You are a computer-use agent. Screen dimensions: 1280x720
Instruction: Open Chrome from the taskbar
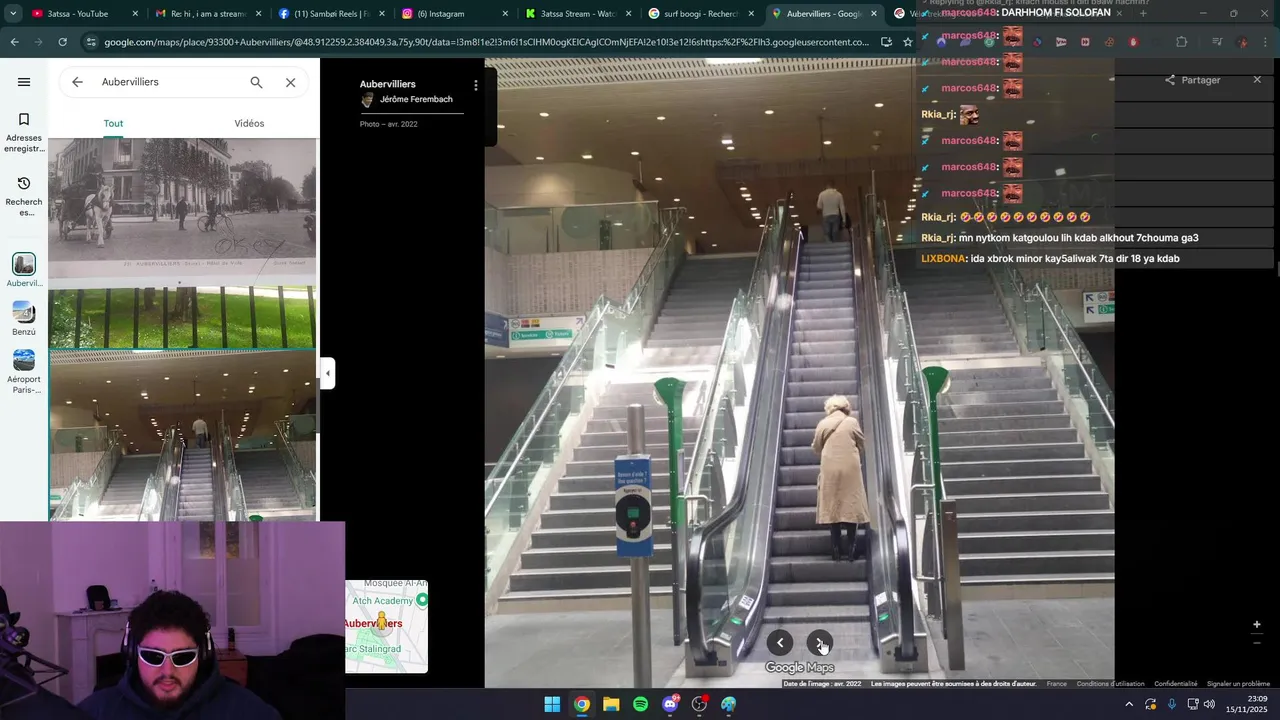(581, 704)
